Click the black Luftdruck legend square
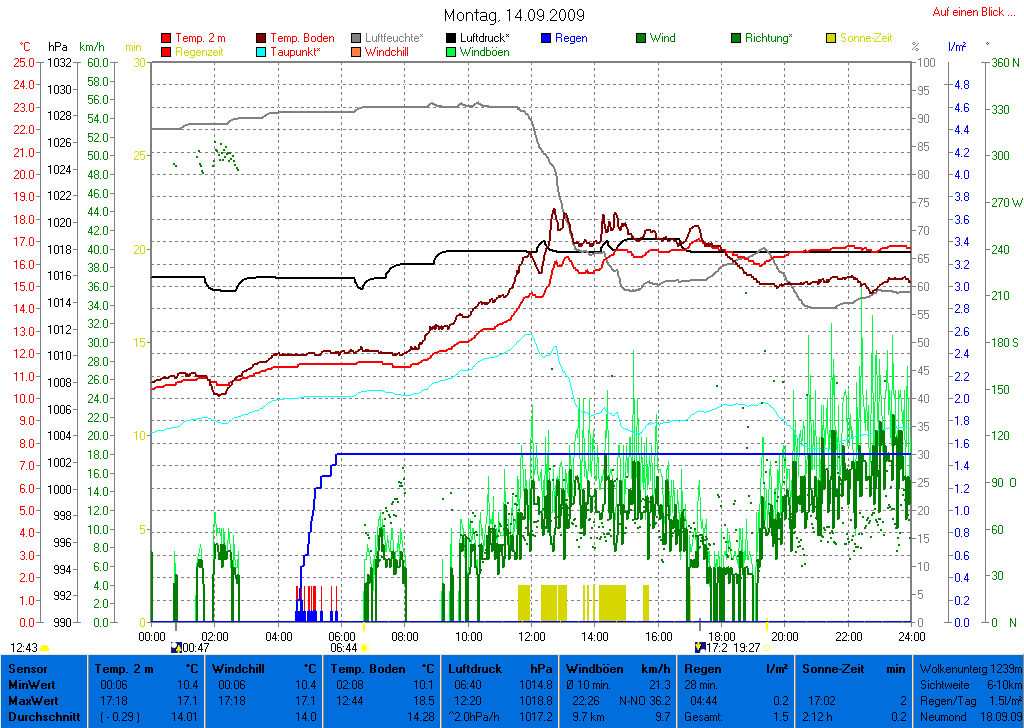 coord(451,39)
